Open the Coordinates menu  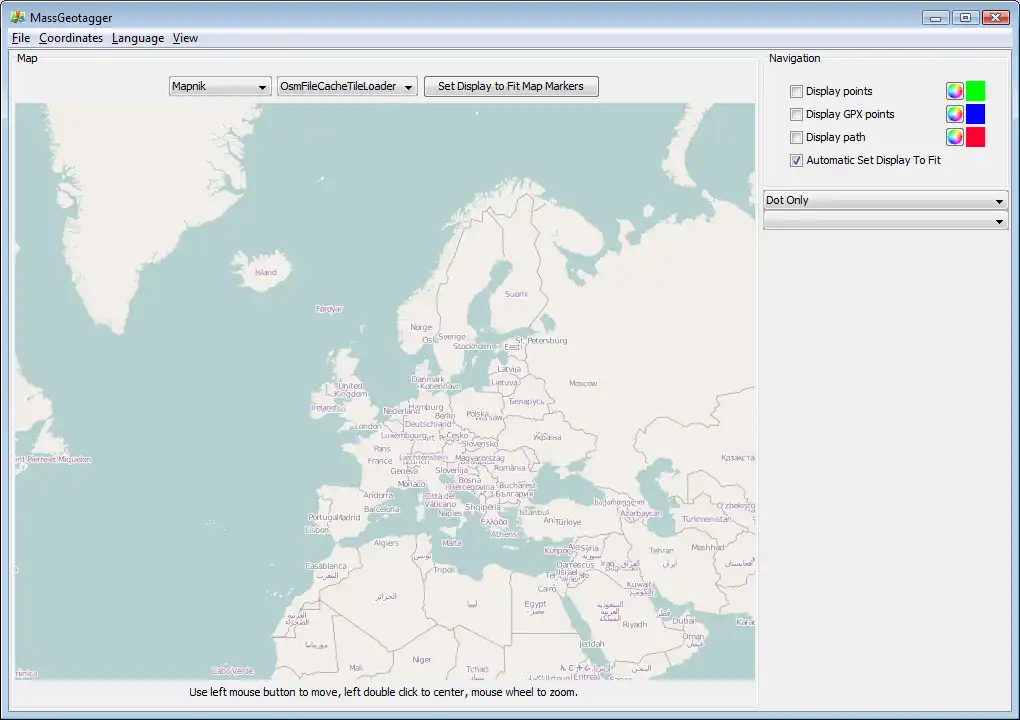pos(71,38)
